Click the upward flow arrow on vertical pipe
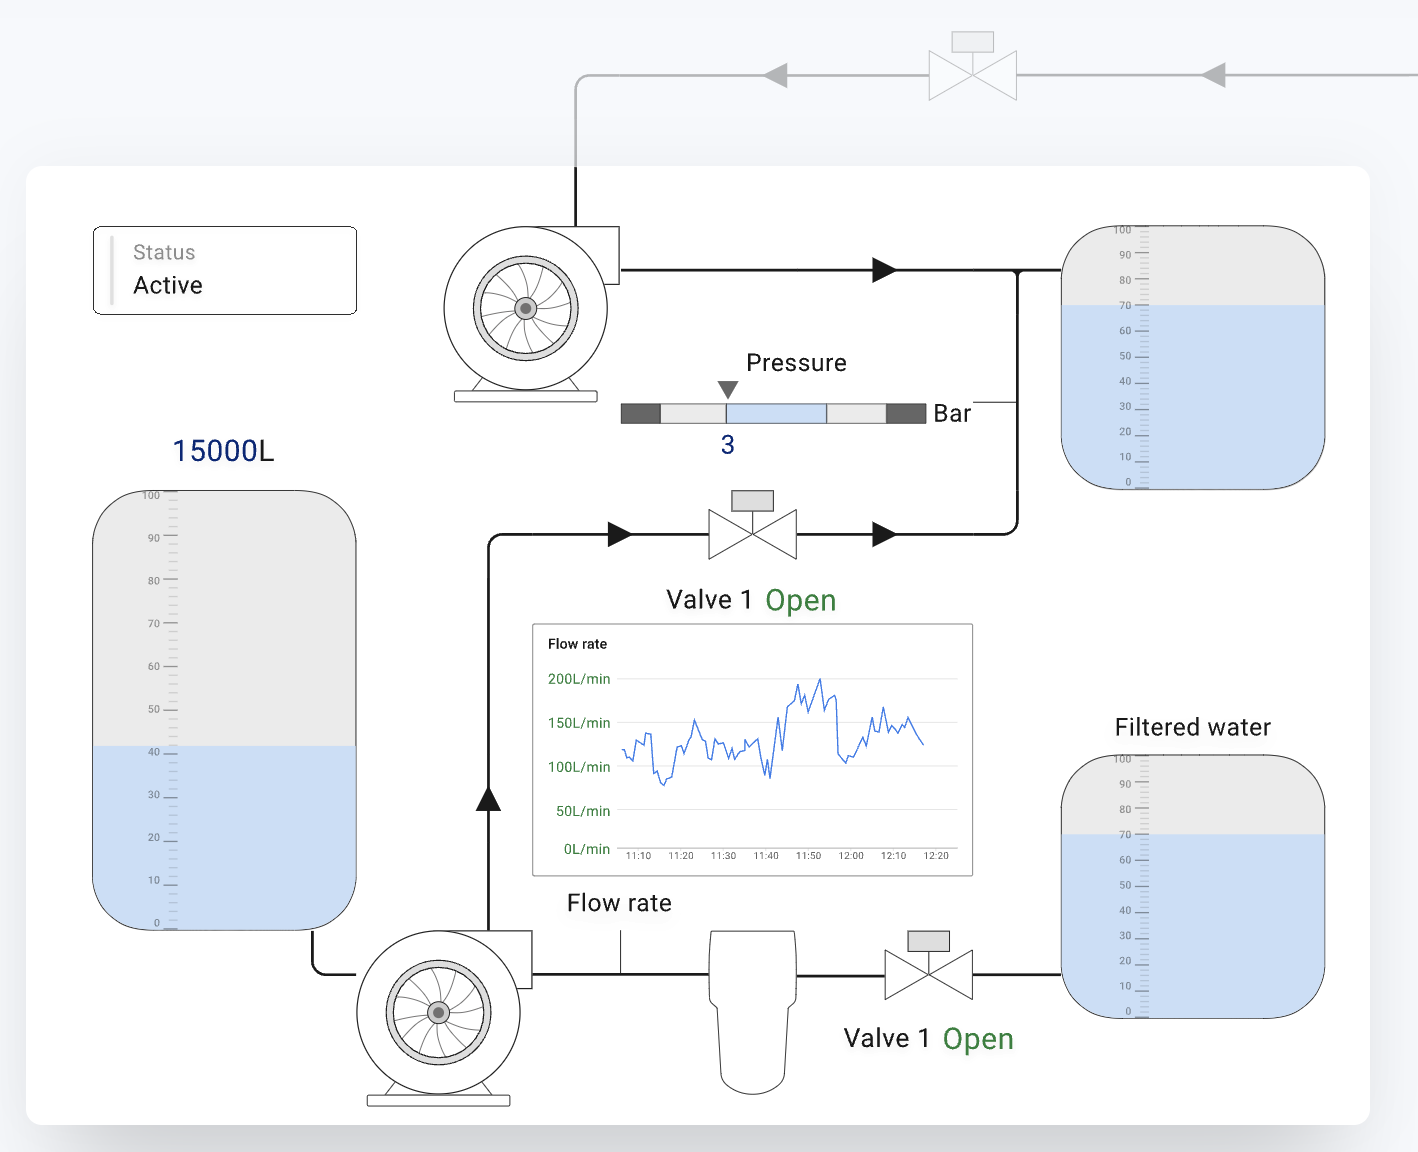 click(x=488, y=798)
